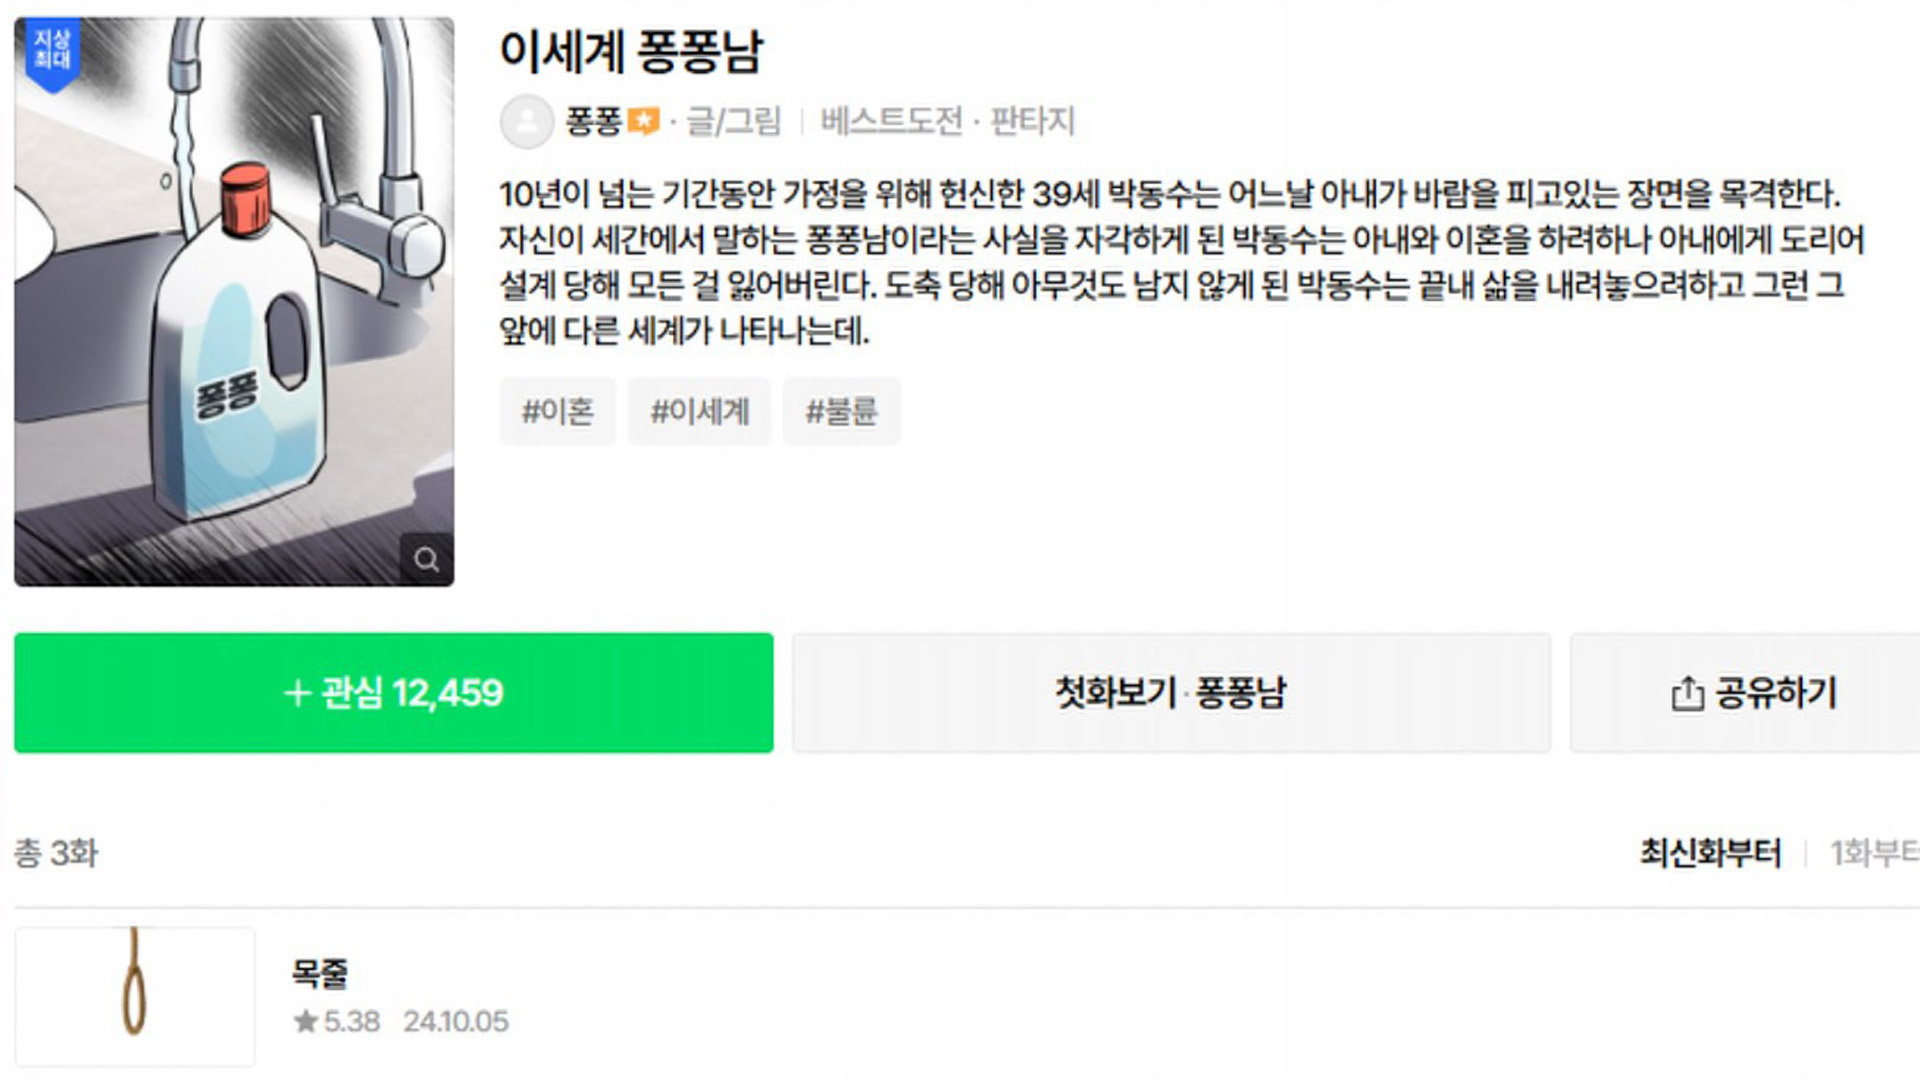The height and width of the screenshot is (1080, 1920).
Task: Open the 베스트도전 category page
Action: tap(890, 121)
